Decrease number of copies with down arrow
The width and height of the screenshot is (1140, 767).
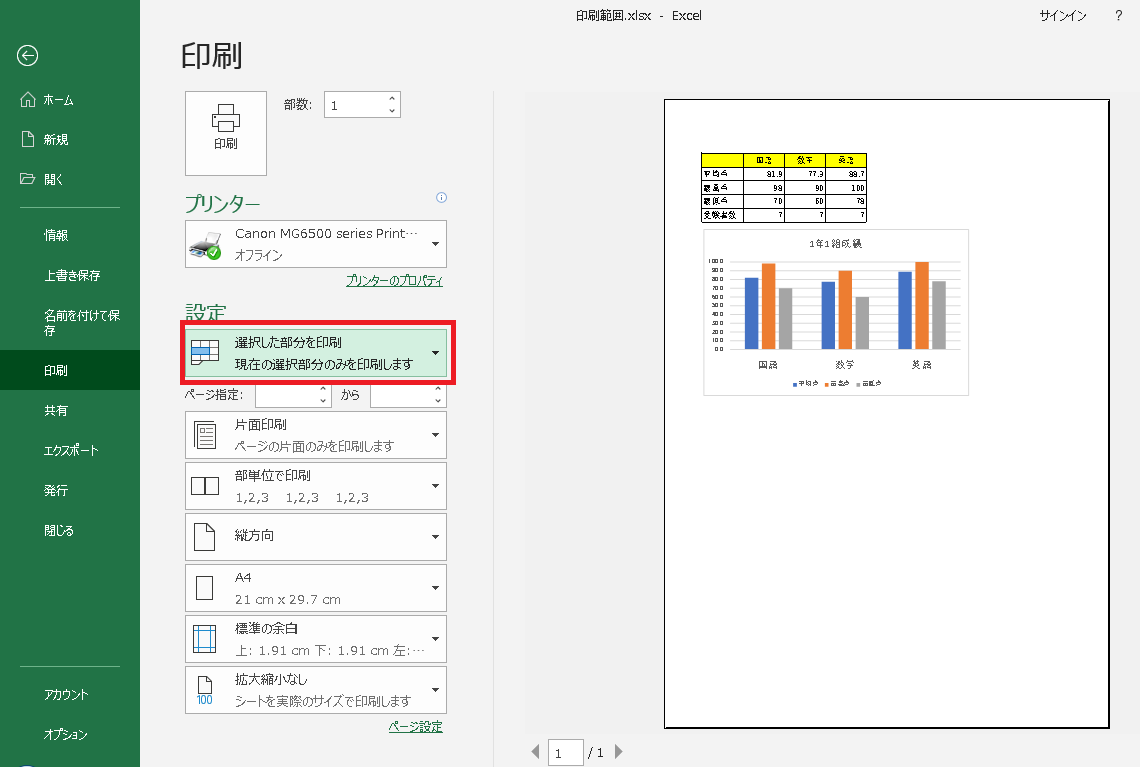click(392, 111)
